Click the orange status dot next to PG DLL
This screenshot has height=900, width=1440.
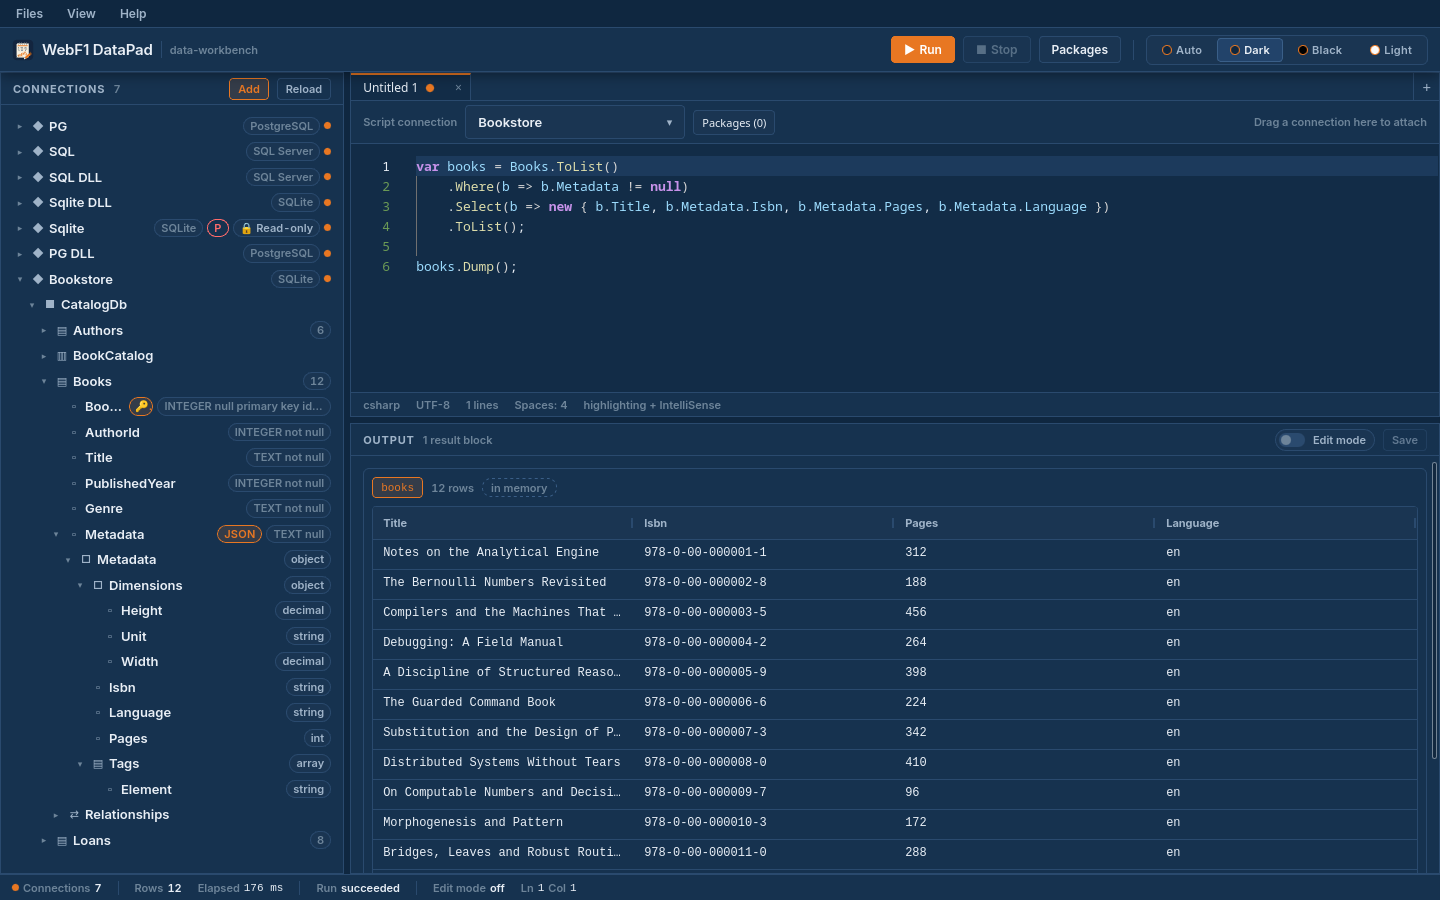(327, 253)
